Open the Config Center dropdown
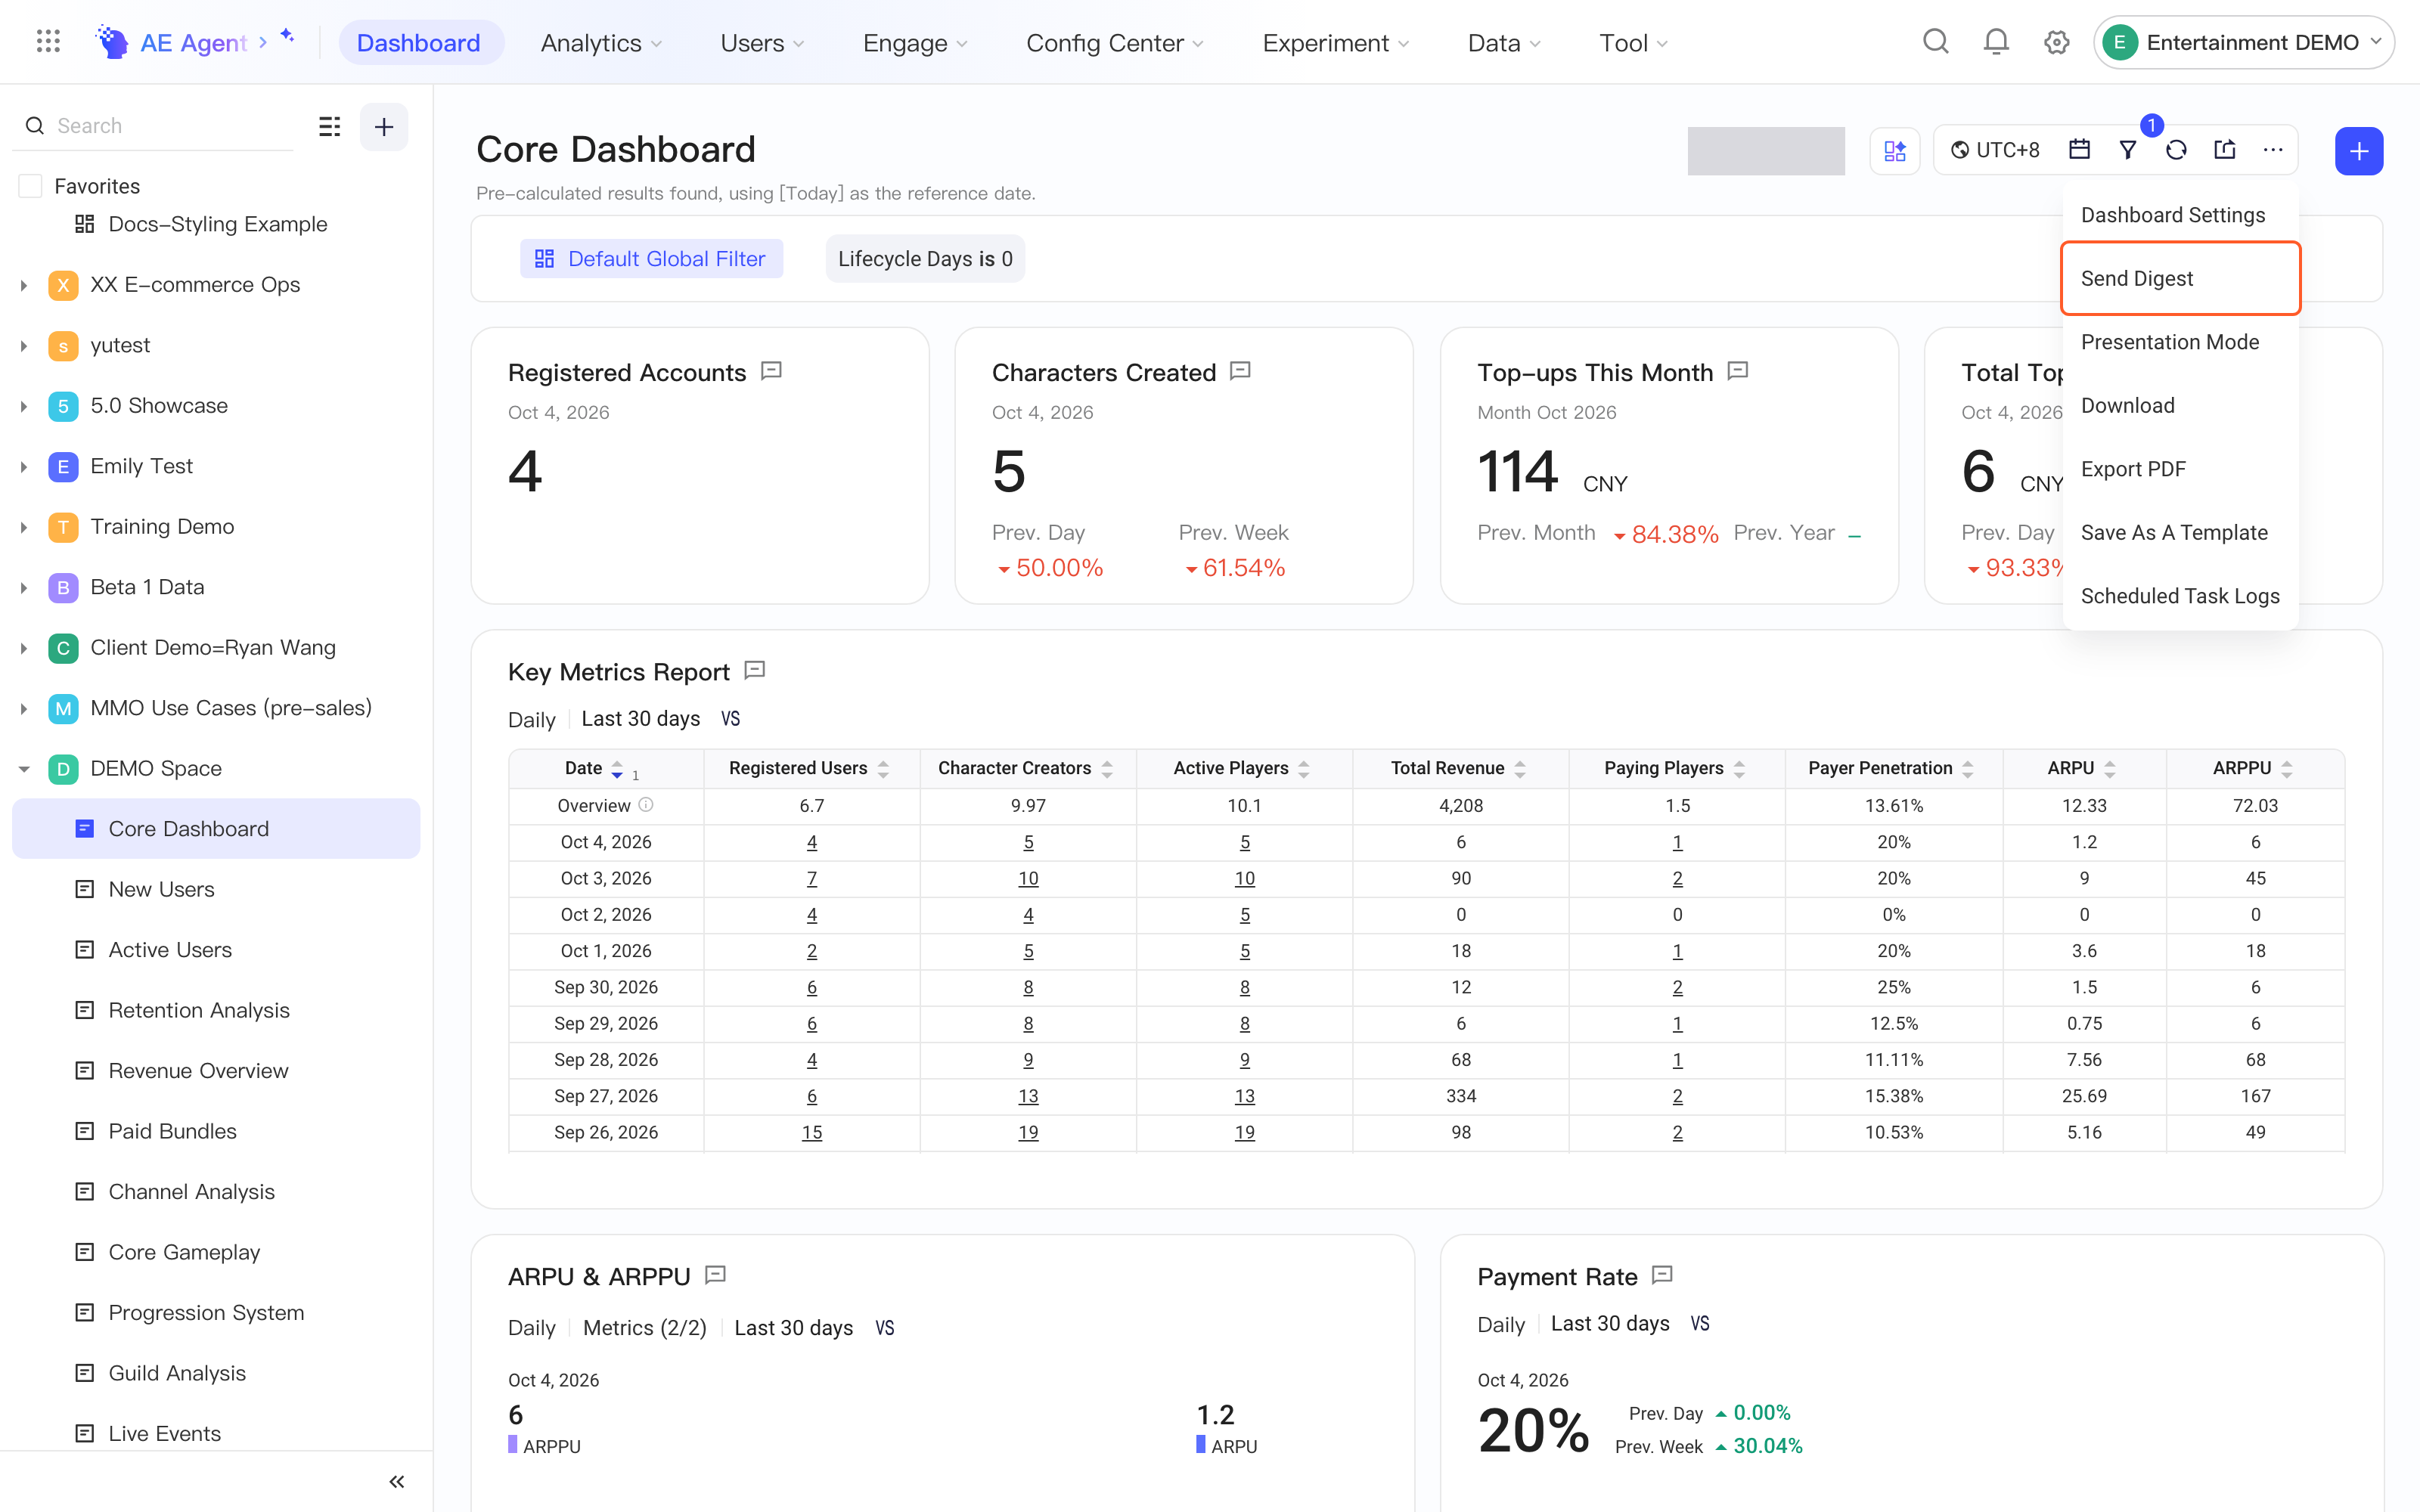The width and height of the screenshot is (2420, 1512). coord(1115,43)
